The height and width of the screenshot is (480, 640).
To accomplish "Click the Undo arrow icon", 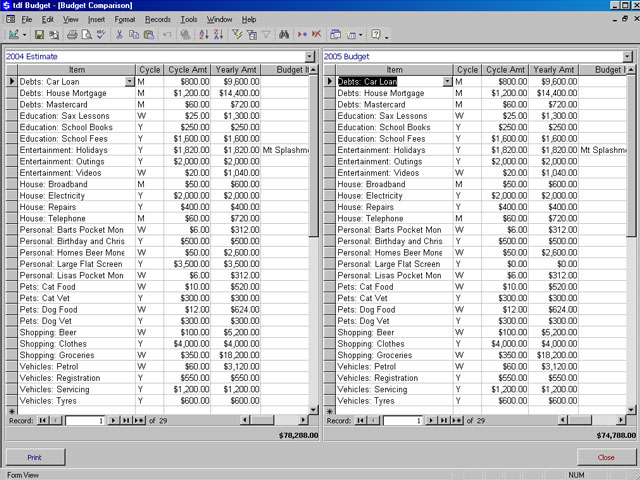I will pos(167,35).
